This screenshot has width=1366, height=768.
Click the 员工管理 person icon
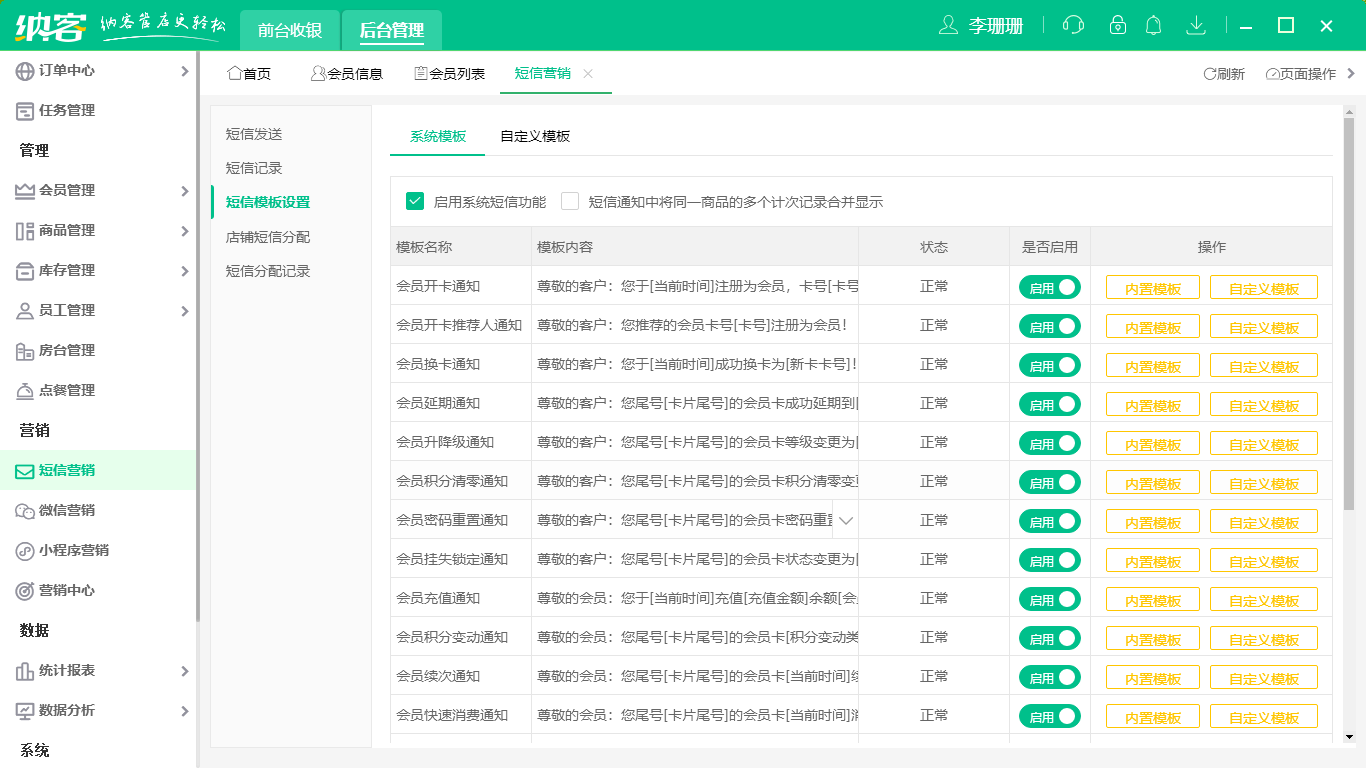click(x=25, y=311)
